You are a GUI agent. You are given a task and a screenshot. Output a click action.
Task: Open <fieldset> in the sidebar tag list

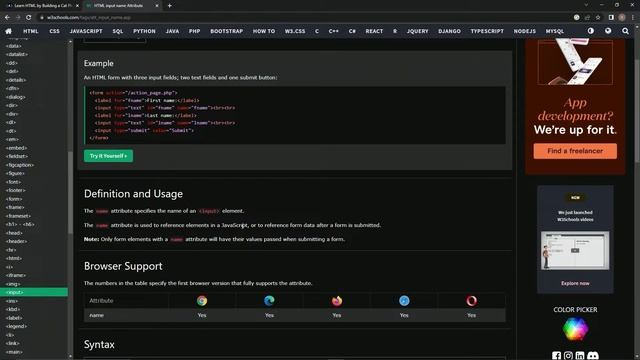pos(17,156)
